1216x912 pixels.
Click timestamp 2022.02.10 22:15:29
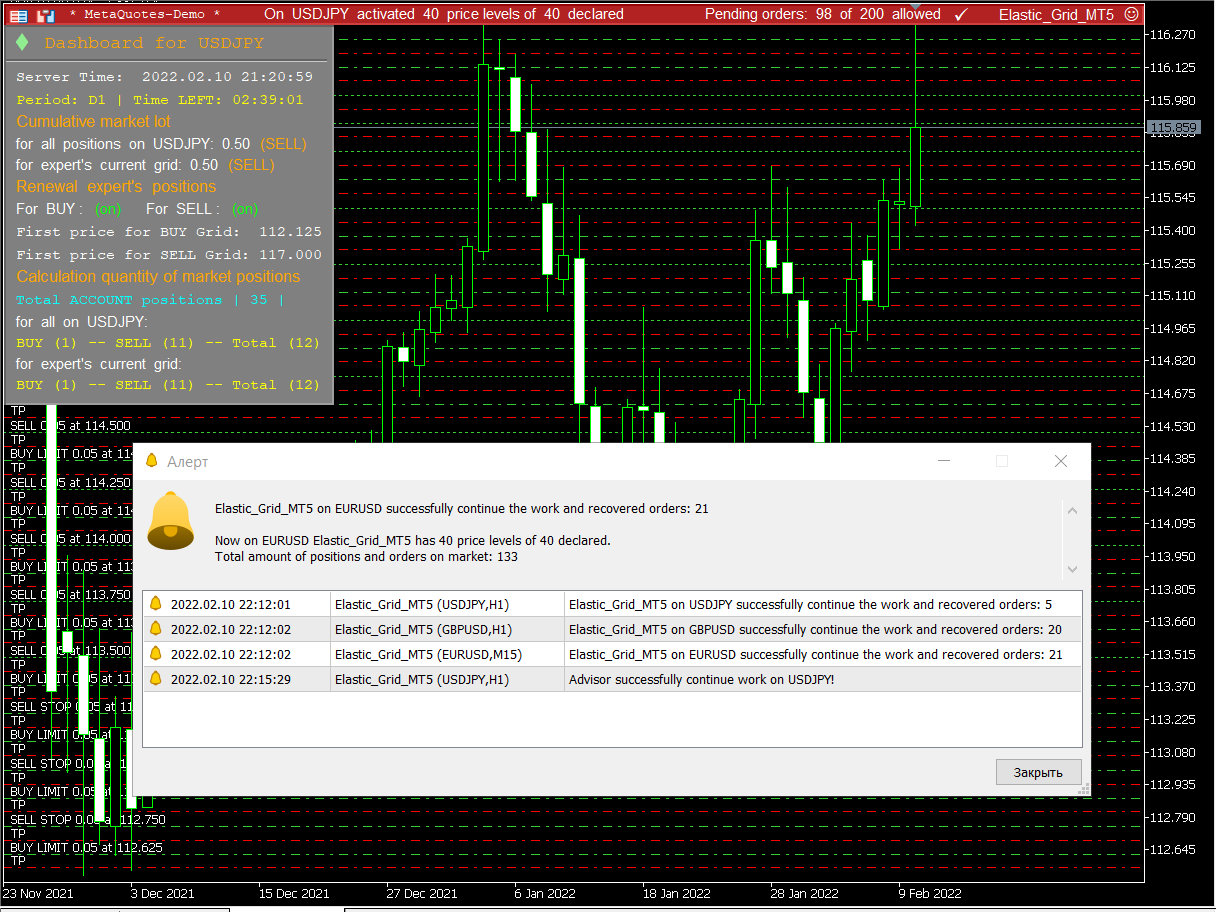[230, 679]
